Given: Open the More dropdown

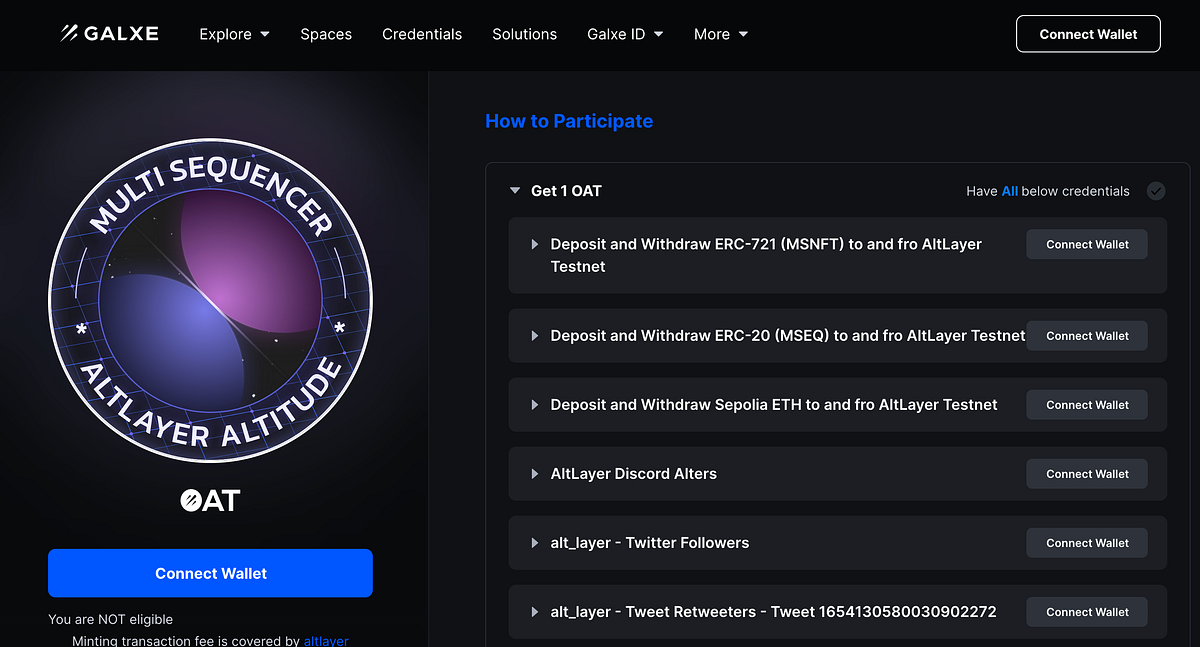Looking at the screenshot, I should 719,34.
